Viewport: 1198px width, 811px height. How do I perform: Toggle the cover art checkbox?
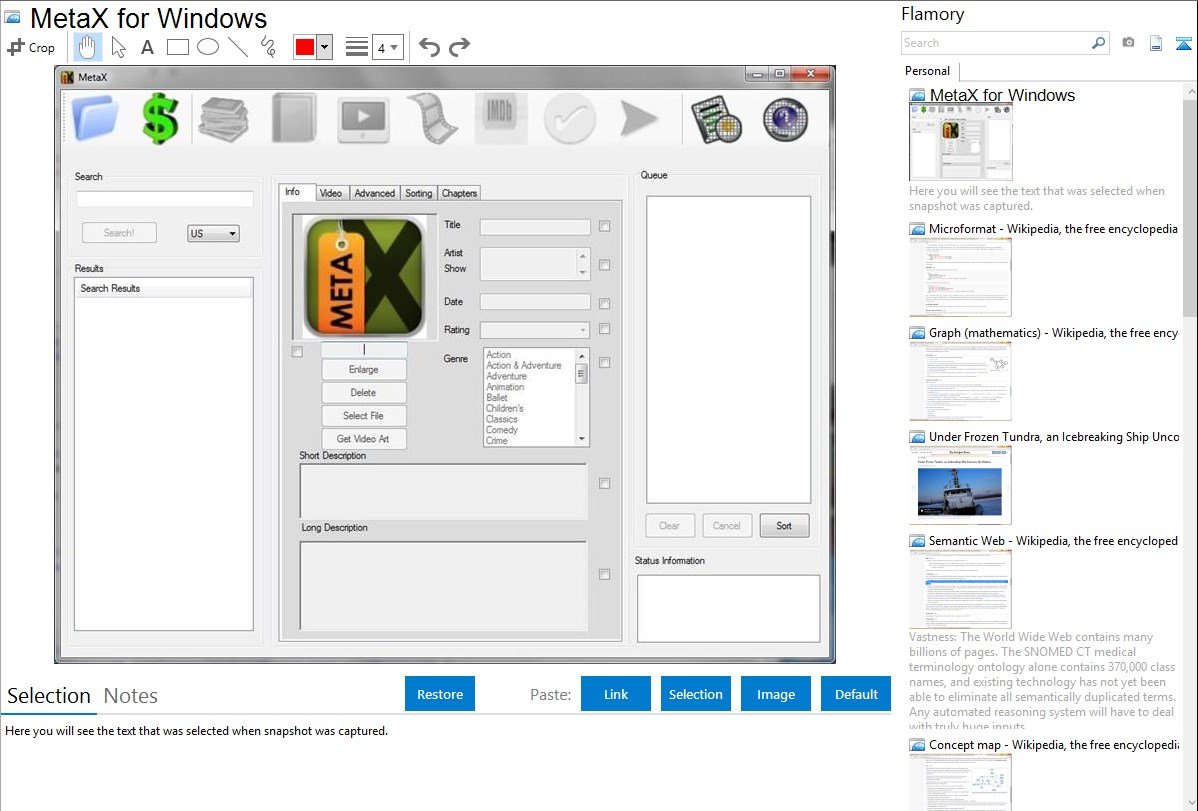[297, 352]
